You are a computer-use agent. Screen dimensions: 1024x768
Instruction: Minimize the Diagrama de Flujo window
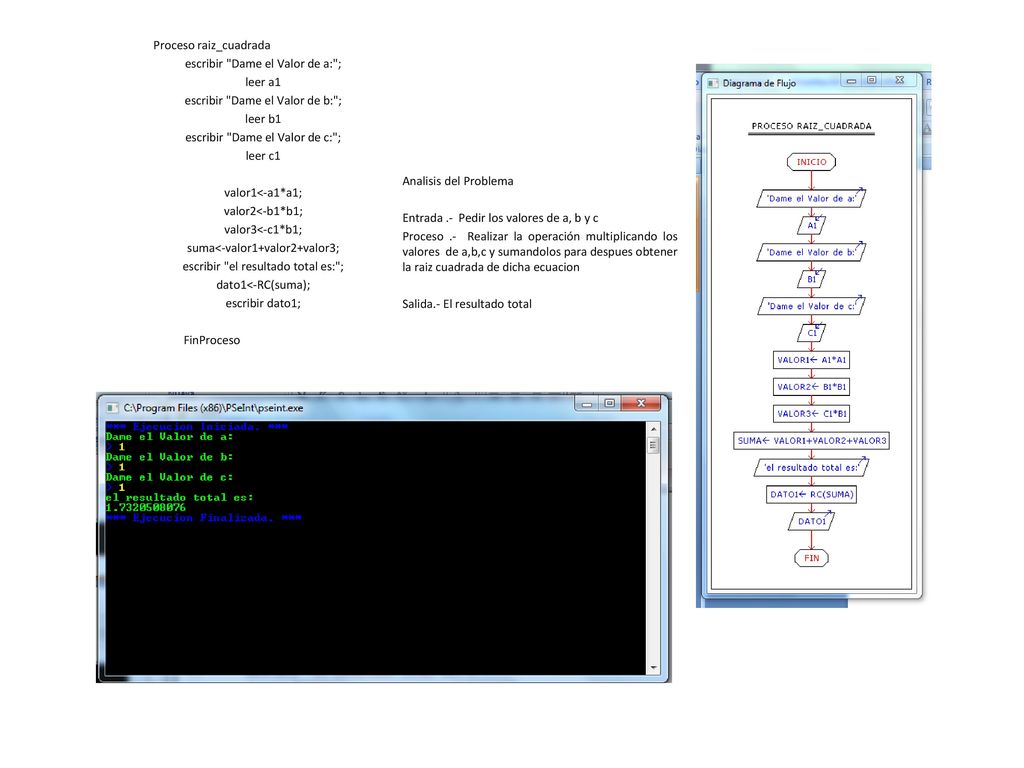[x=851, y=81]
